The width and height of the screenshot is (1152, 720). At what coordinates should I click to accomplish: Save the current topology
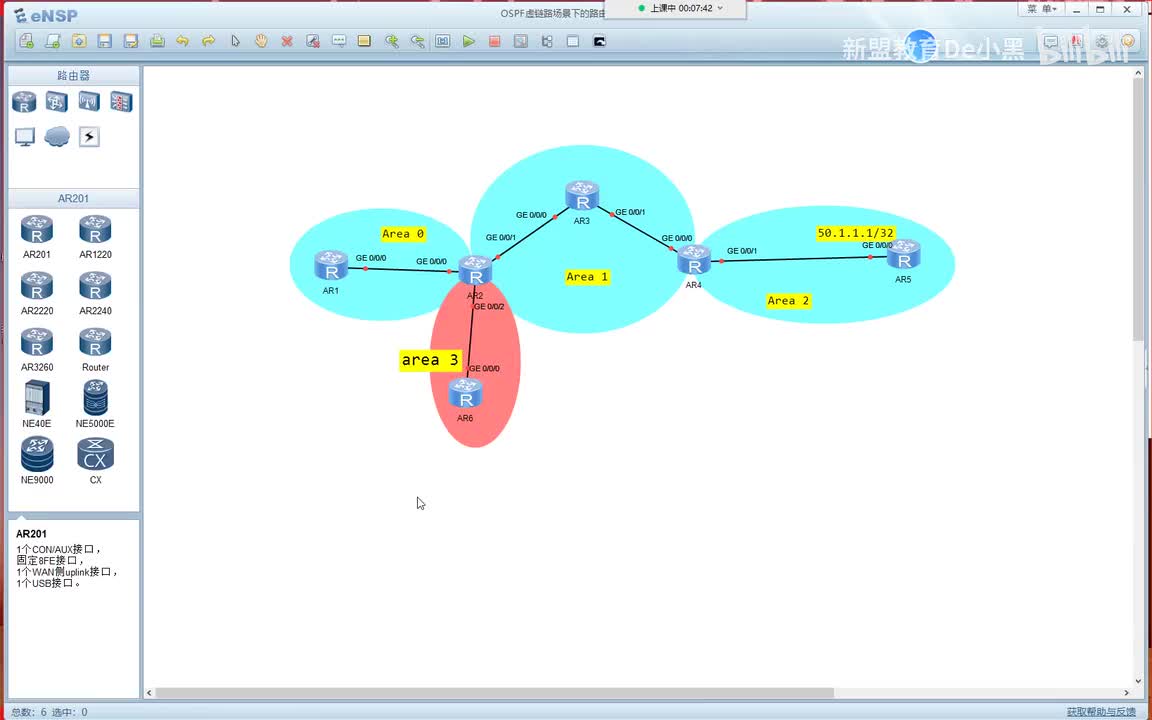105,41
